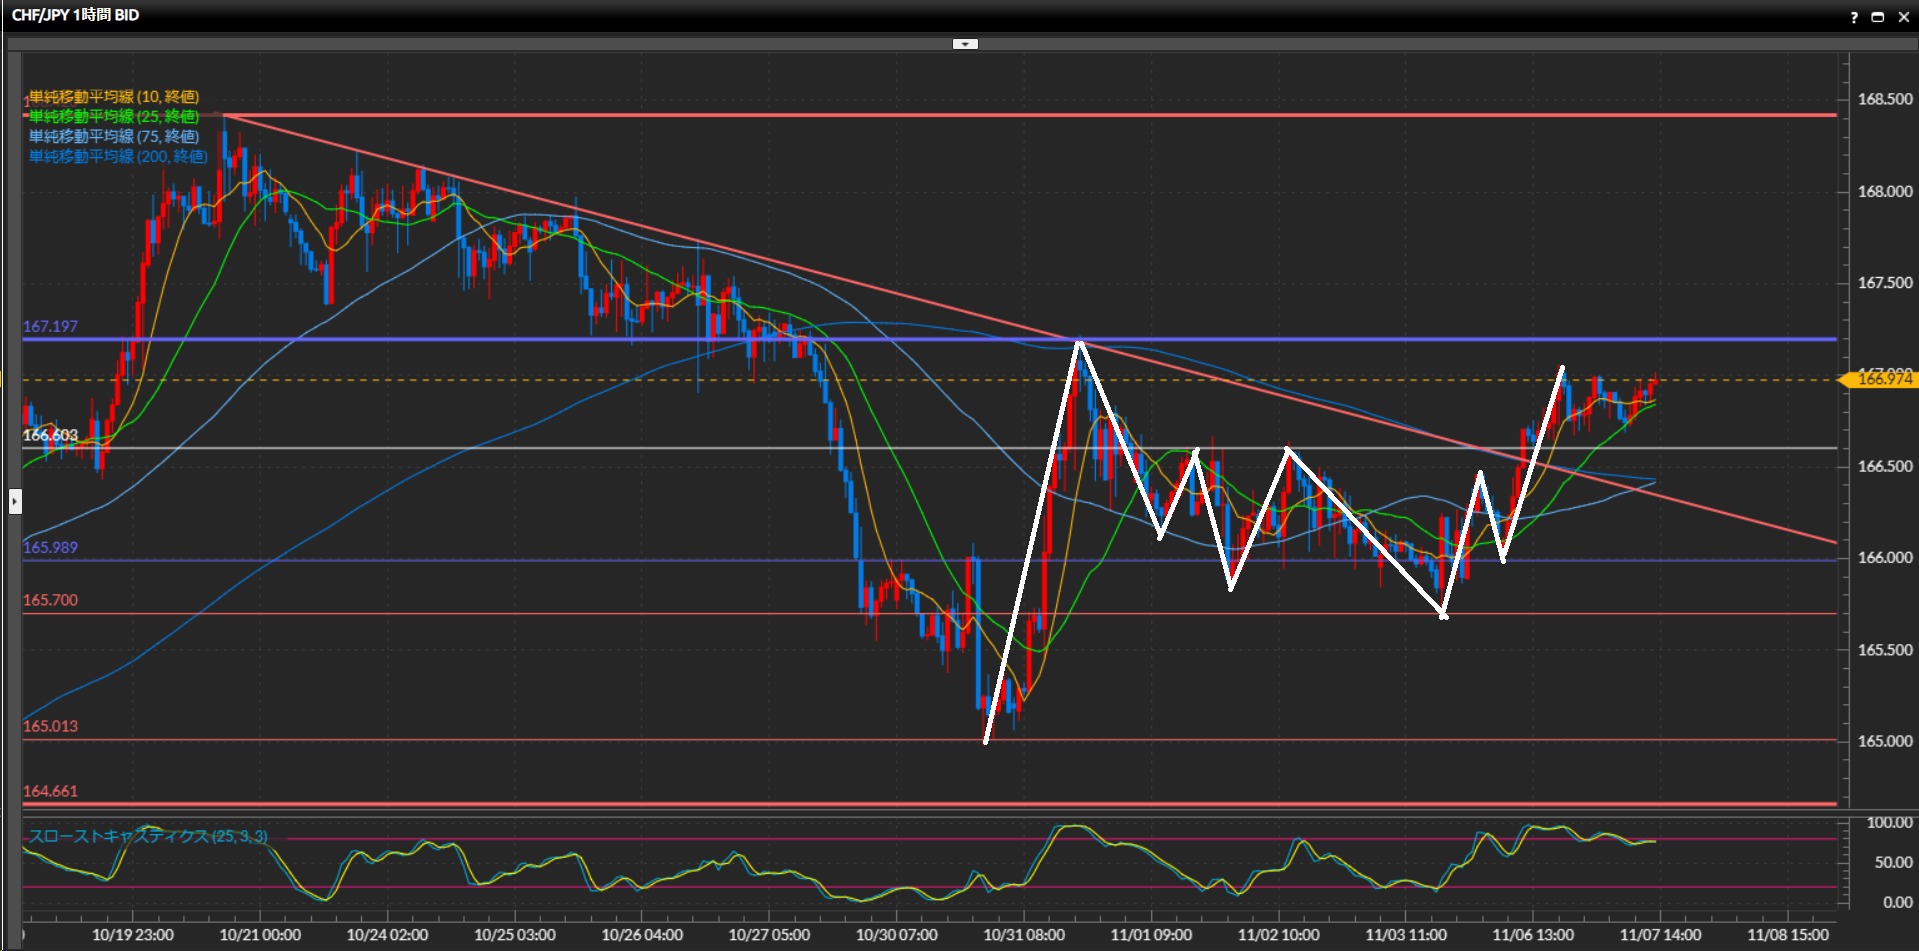Click the help question mark icon
The width and height of the screenshot is (1919, 951).
click(1853, 17)
